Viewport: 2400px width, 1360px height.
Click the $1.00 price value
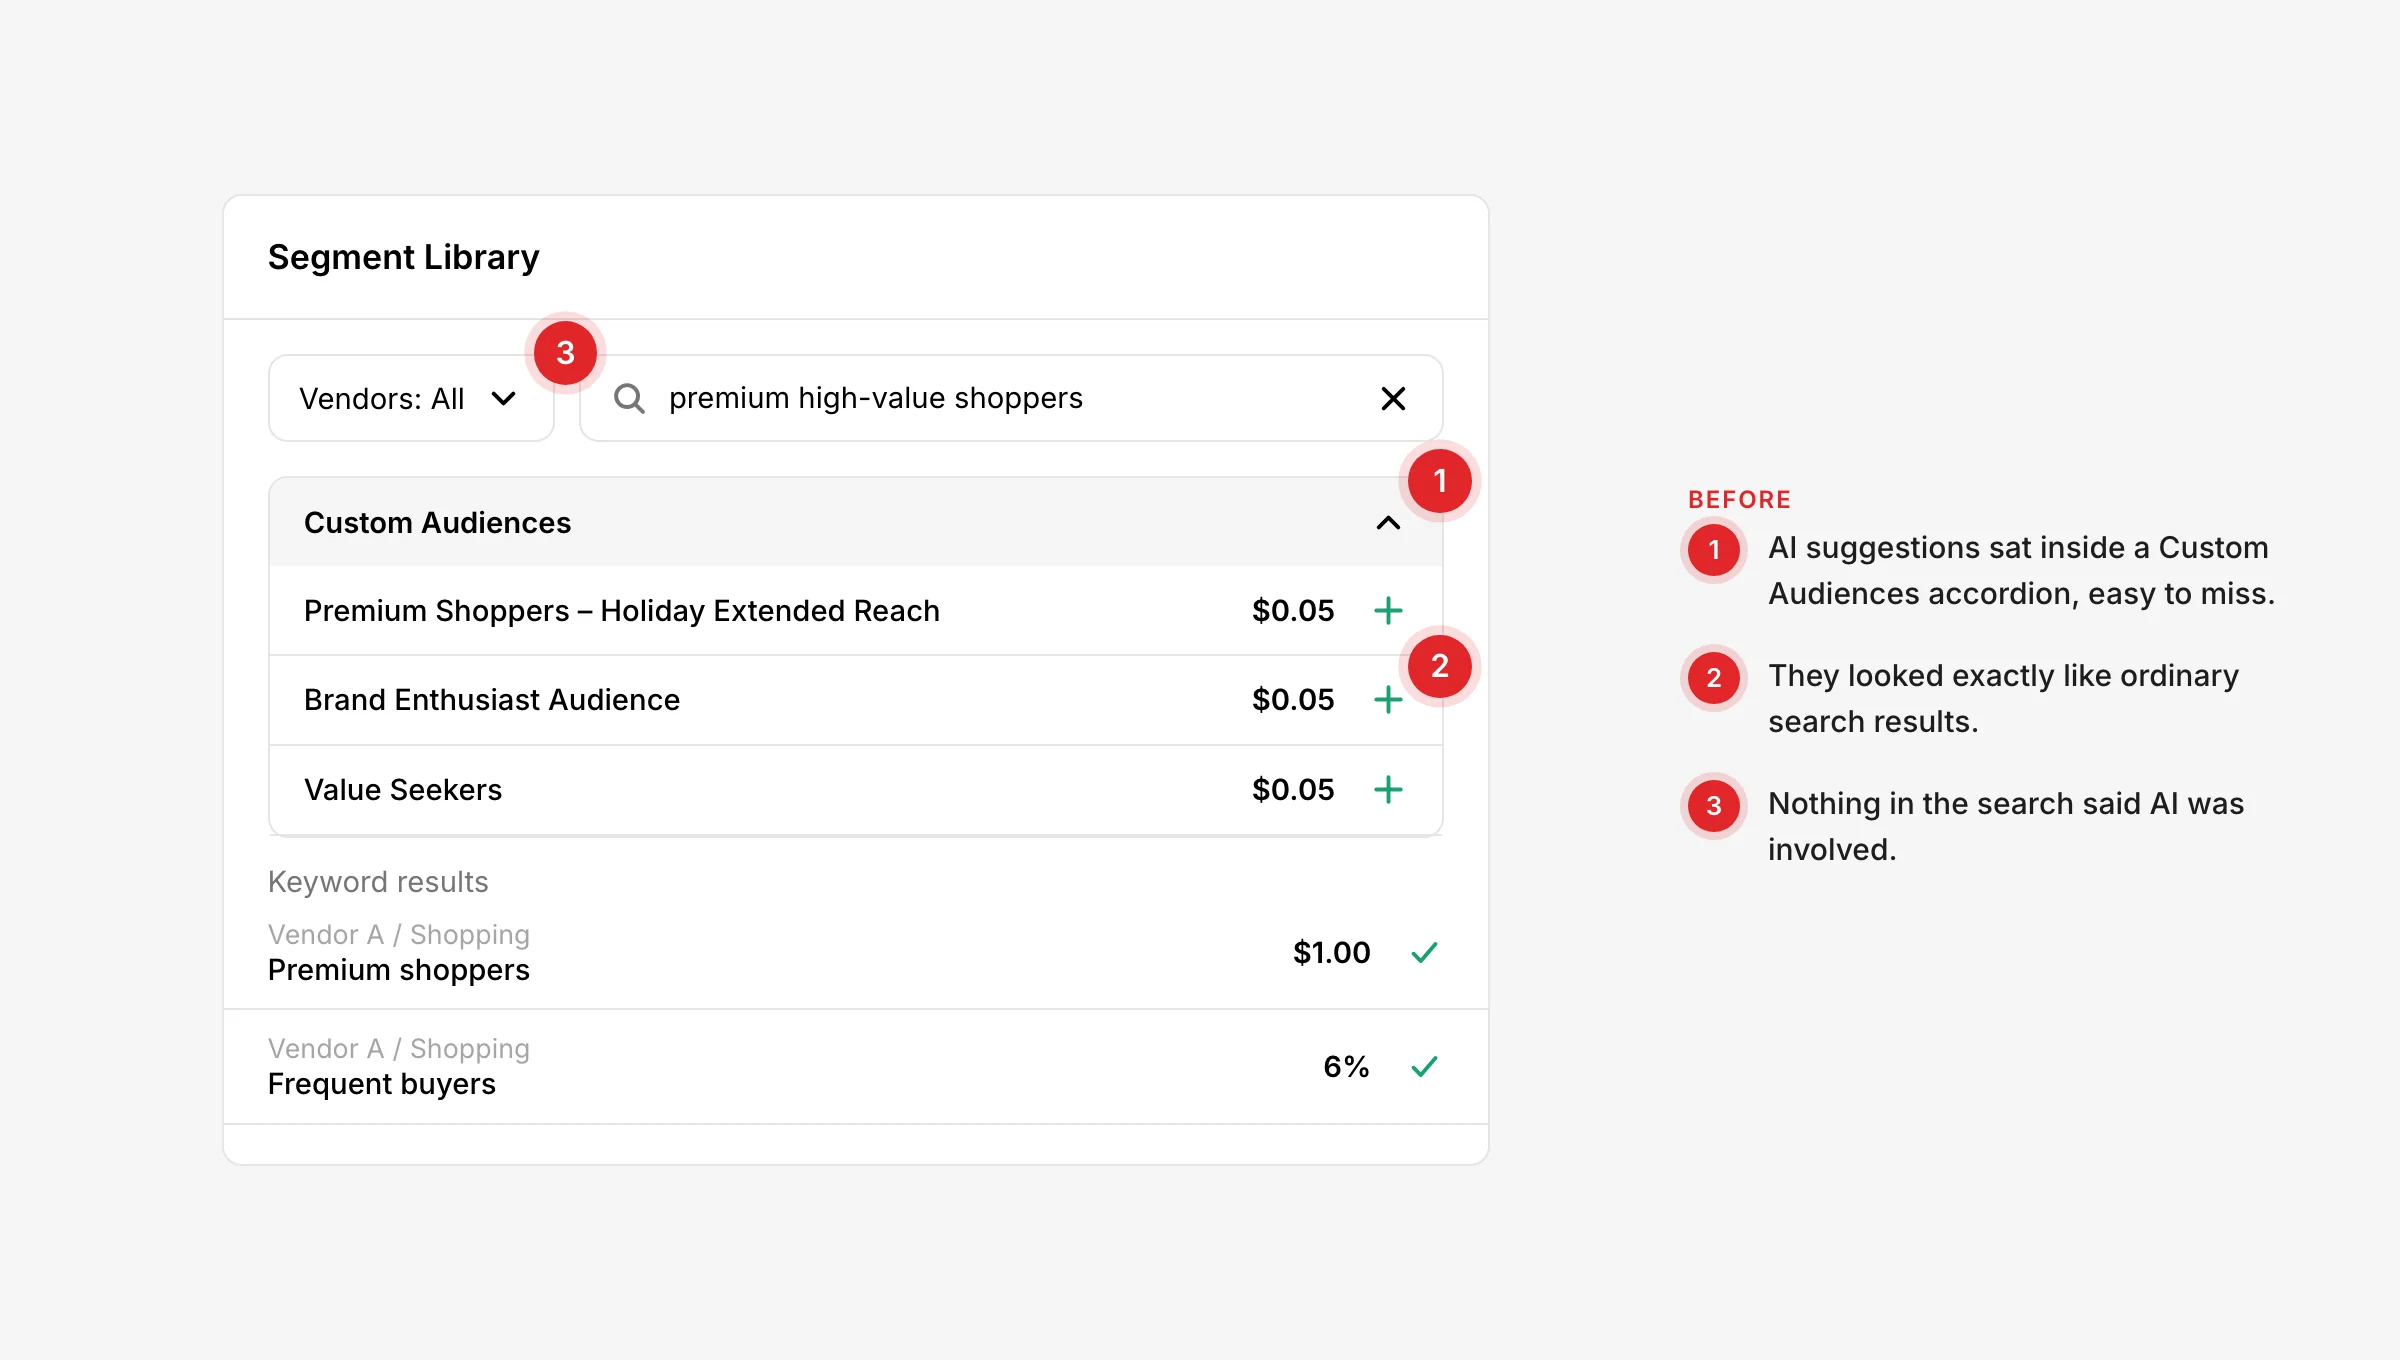click(1331, 952)
